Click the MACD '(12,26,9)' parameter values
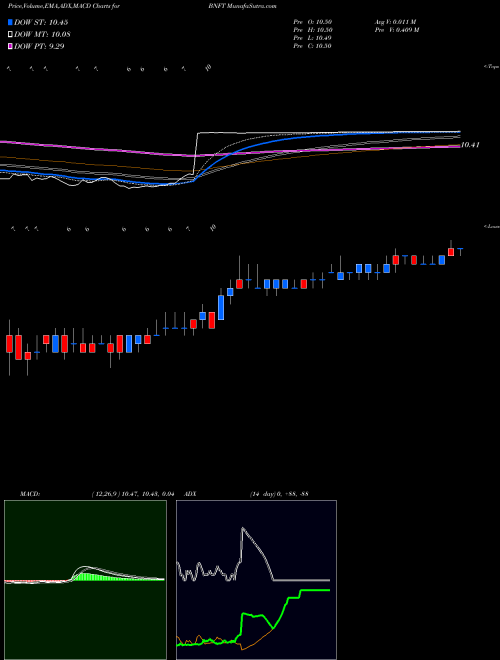500x660 pixels. pyautogui.click(x=132, y=494)
